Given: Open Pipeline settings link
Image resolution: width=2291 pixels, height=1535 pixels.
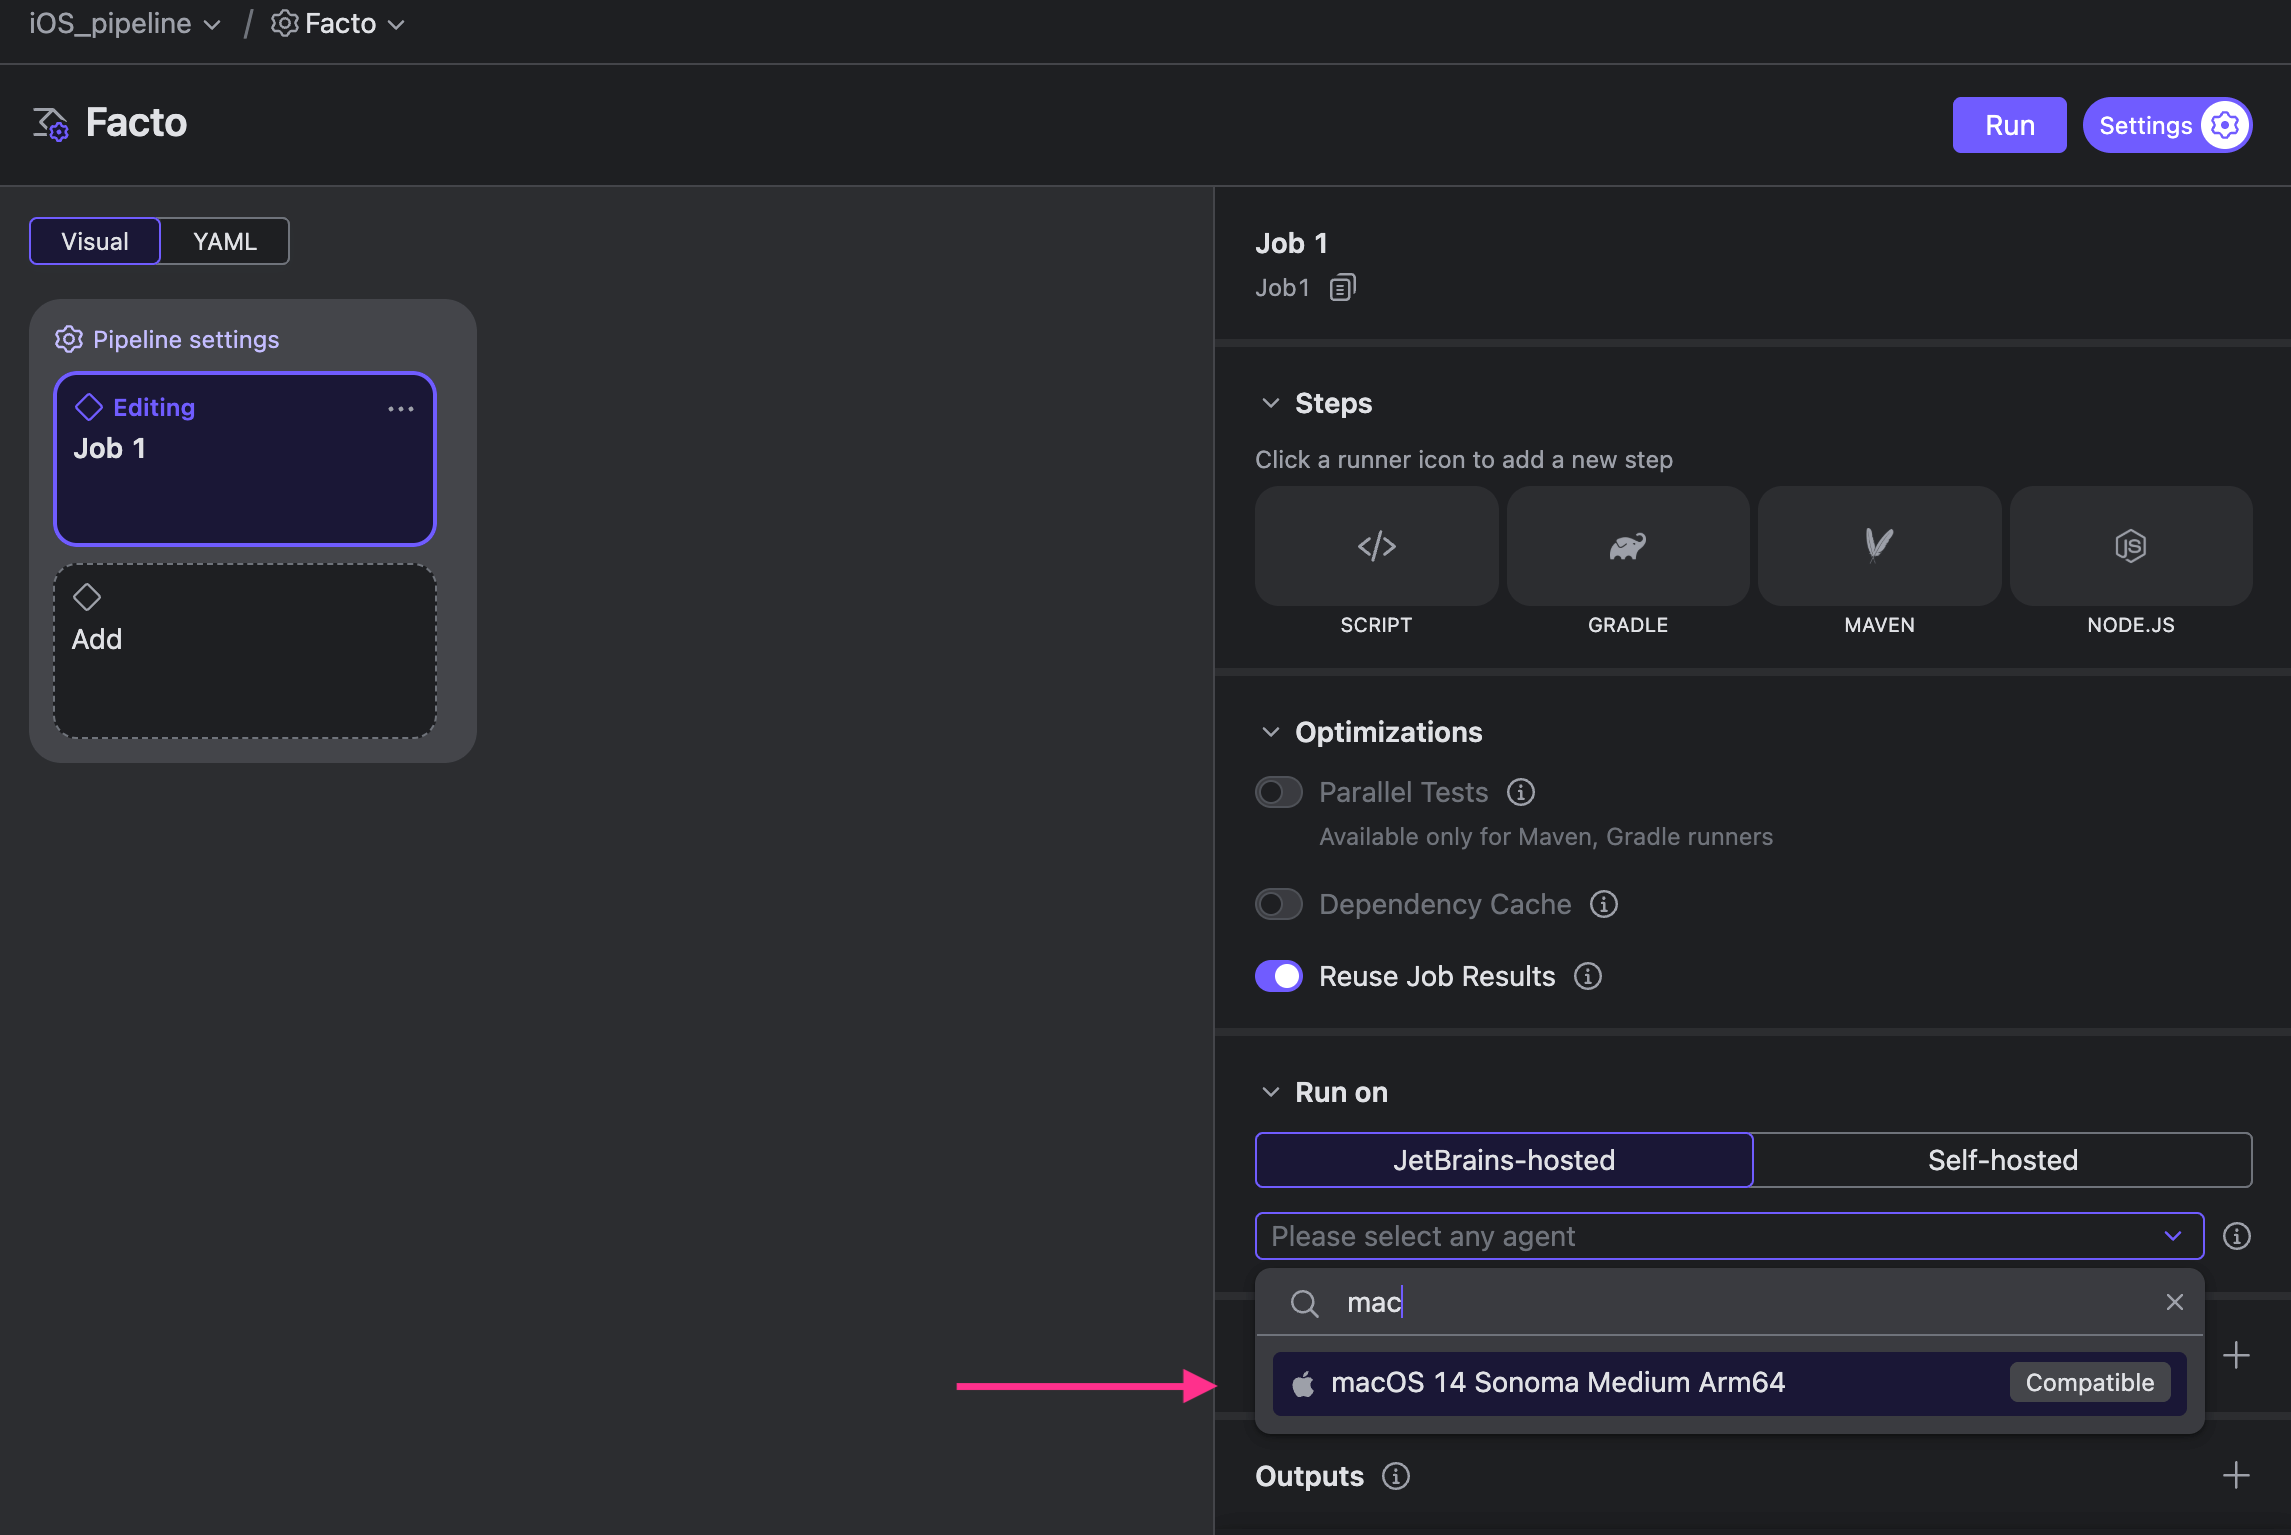Looking at the screenshot, I should pyautogui.click(x=186, y=340).
